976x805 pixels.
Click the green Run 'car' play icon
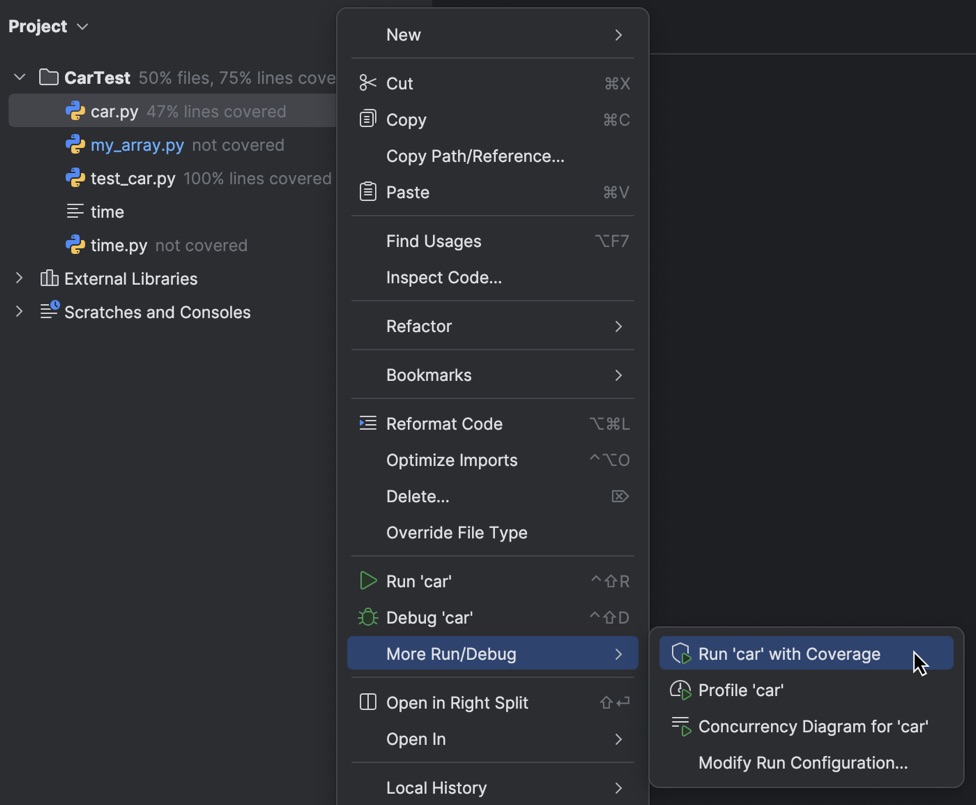(x=368, y=580)
